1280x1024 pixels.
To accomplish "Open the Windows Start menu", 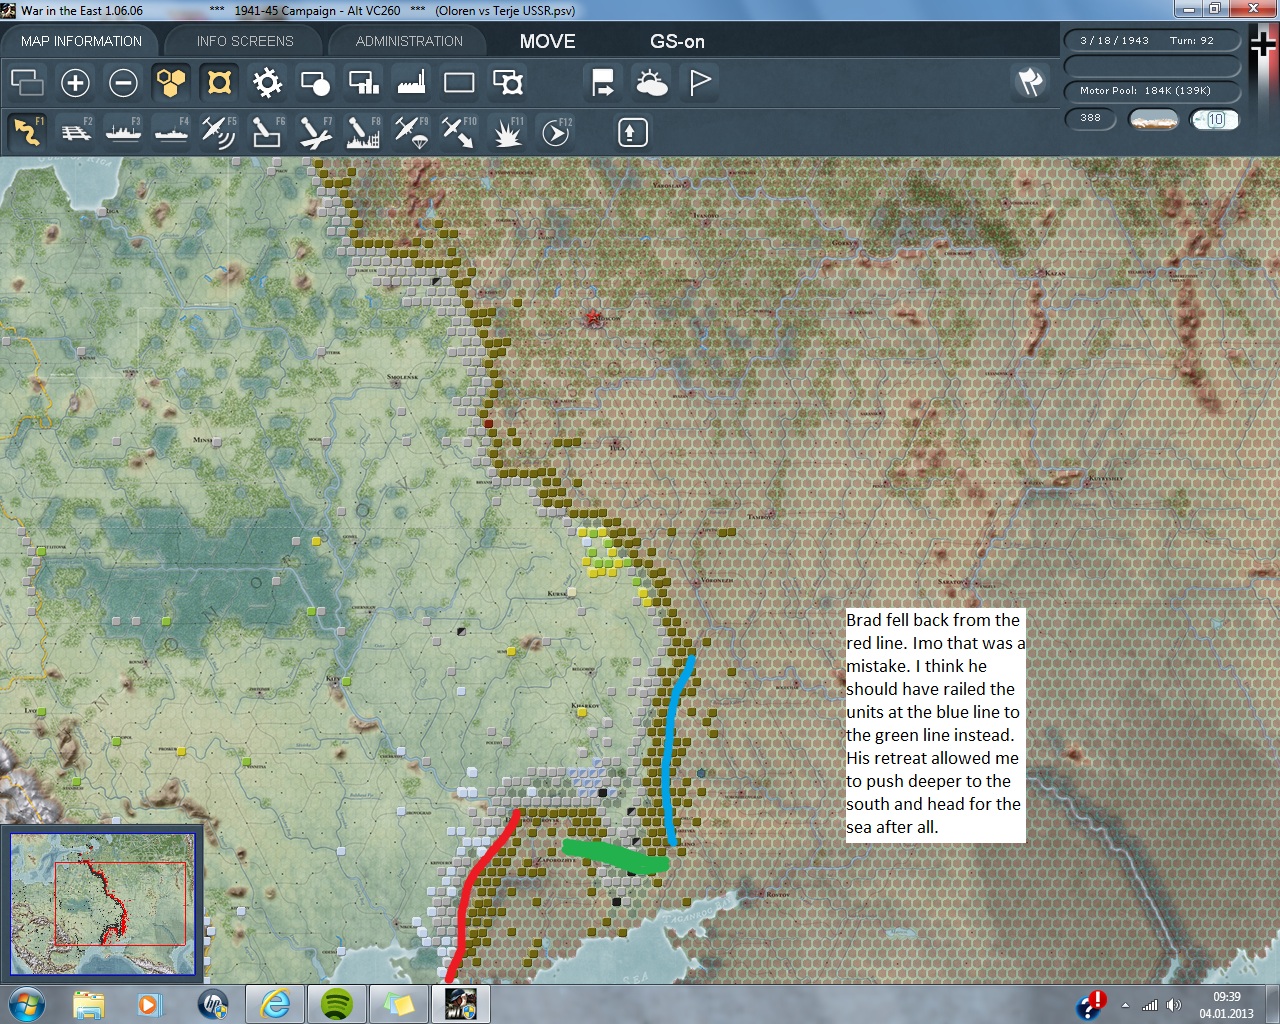I will pos(27,1004).
